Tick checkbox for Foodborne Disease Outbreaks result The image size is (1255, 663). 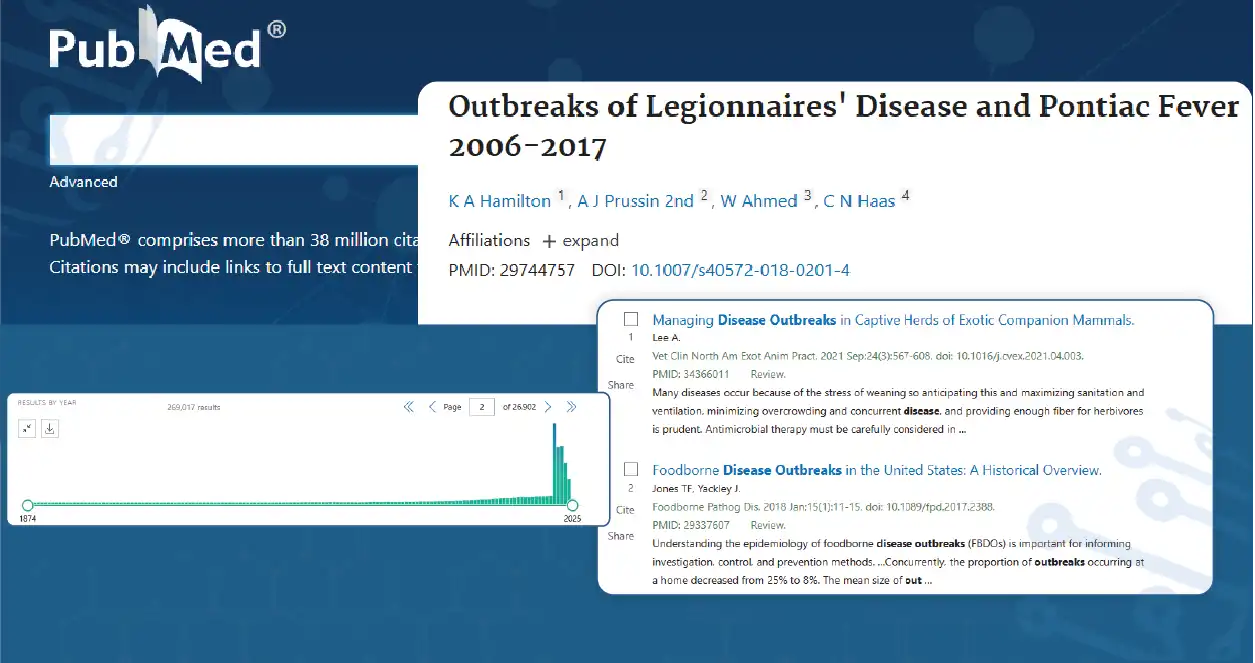pyautogui.click(x=631, y=469)
